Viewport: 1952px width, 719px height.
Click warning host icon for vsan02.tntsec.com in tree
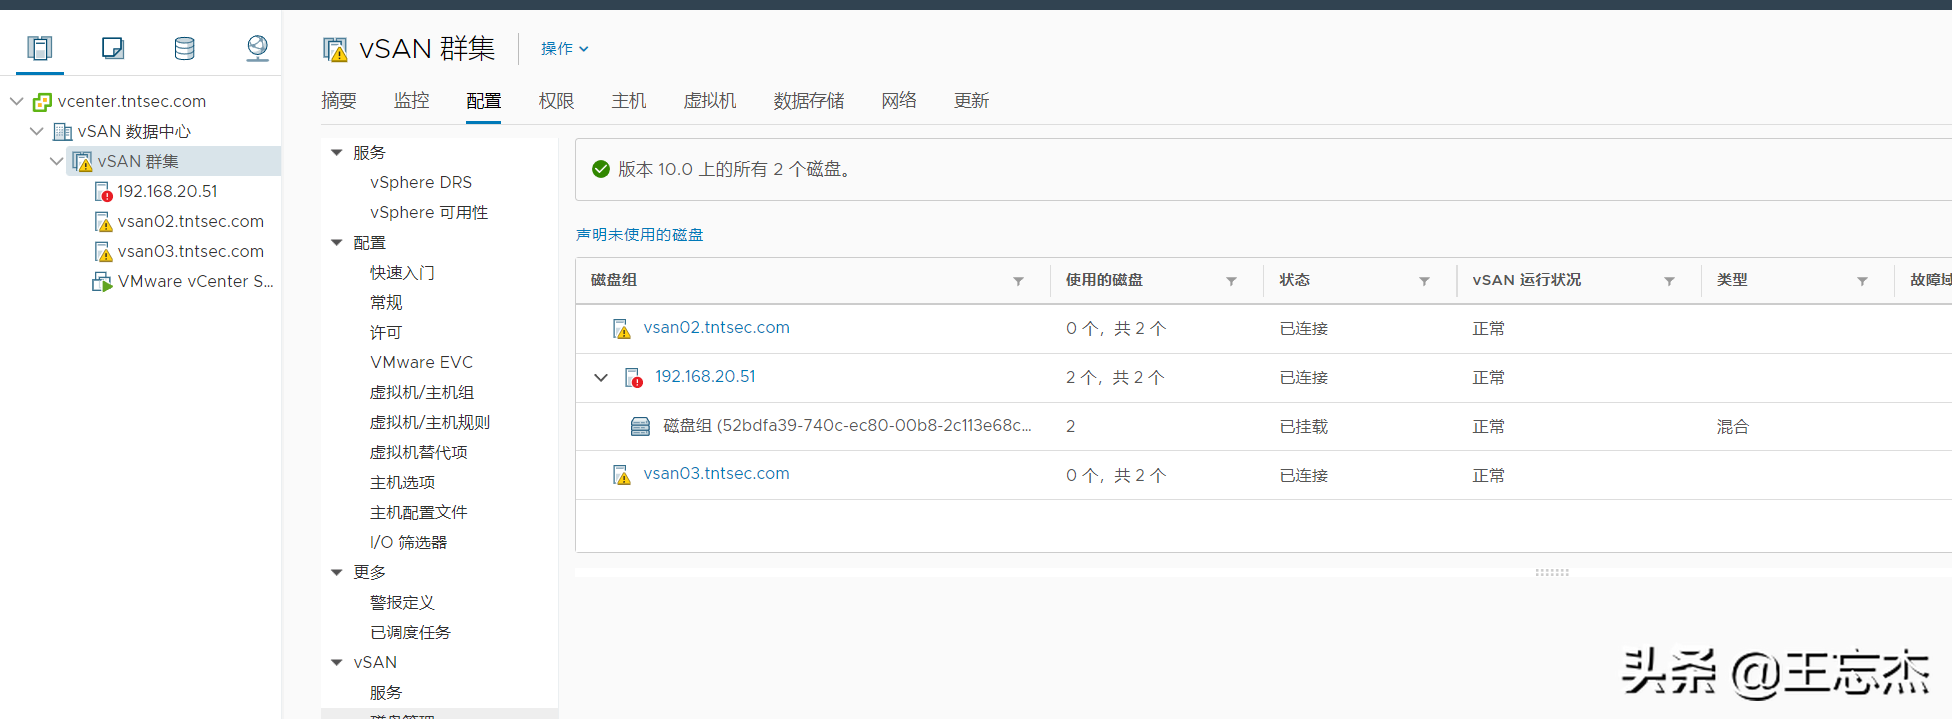click(x=103, y=221)
